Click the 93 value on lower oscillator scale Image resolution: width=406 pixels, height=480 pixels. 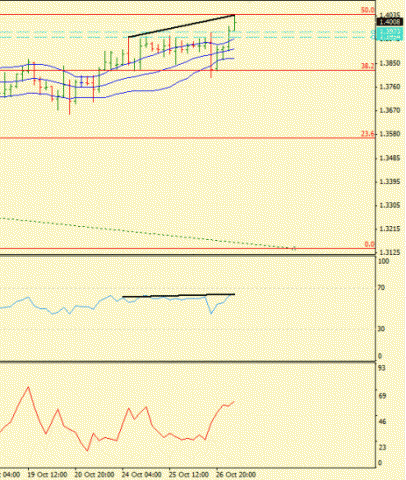(382, 368)
